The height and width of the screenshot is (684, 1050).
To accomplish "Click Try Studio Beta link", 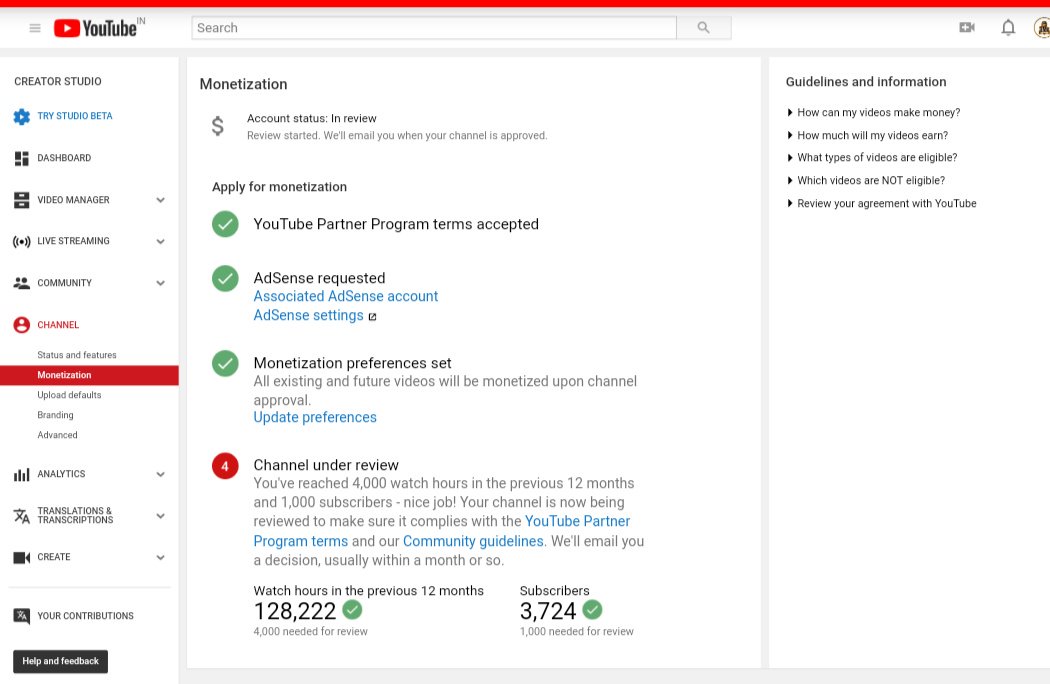I will coord(75,116).
